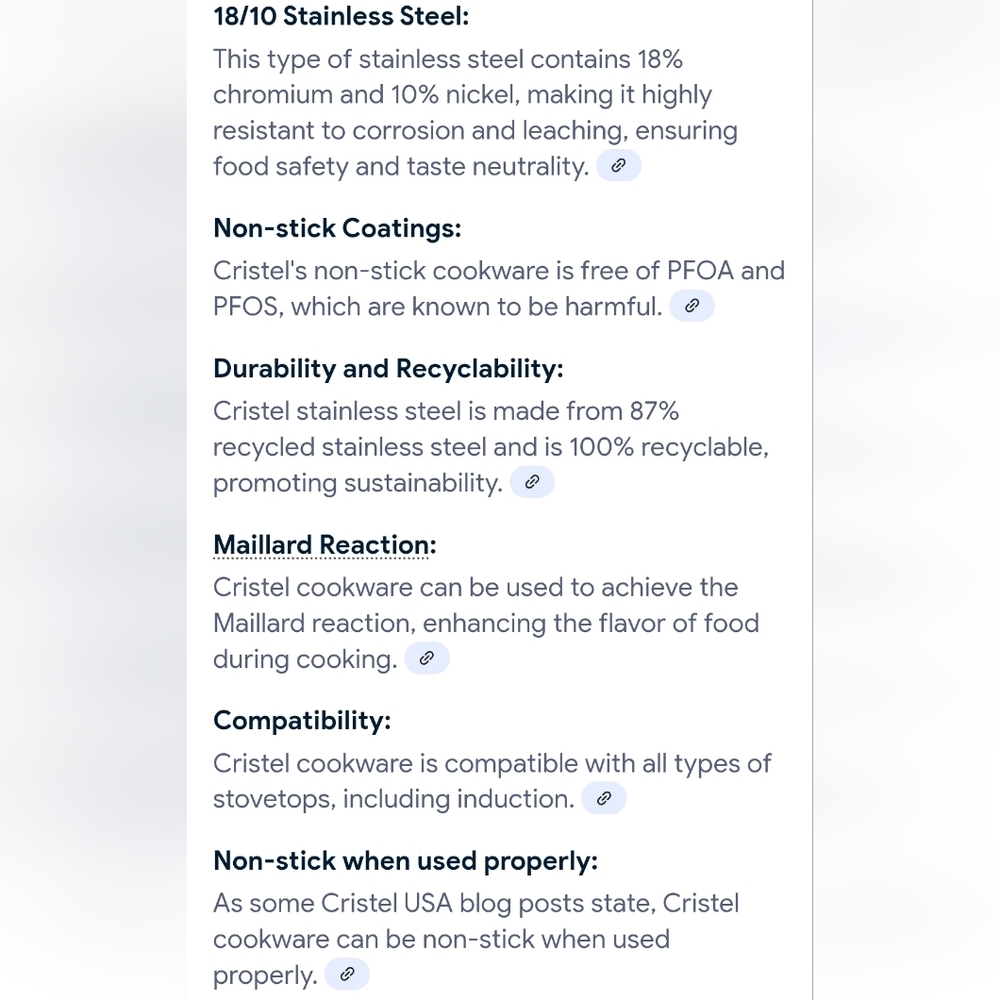The width and height of the screenshot is (1000, 1000).
Task: Click the 'Compatibility:' heading
Action: (302, 721)
